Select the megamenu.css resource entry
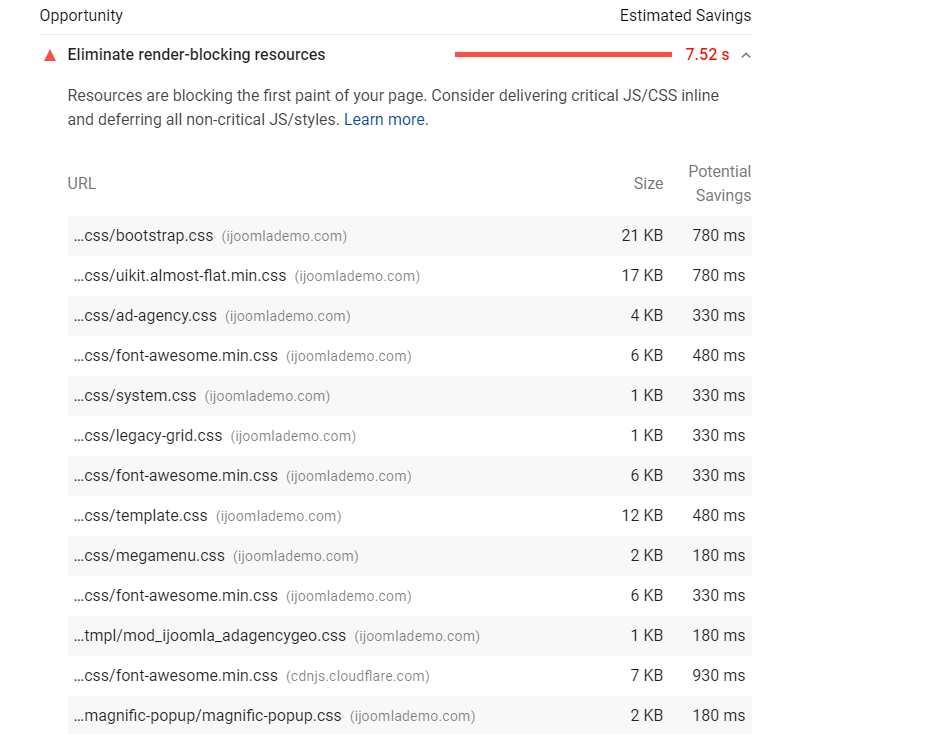The image size is (951, 734). 150,556
